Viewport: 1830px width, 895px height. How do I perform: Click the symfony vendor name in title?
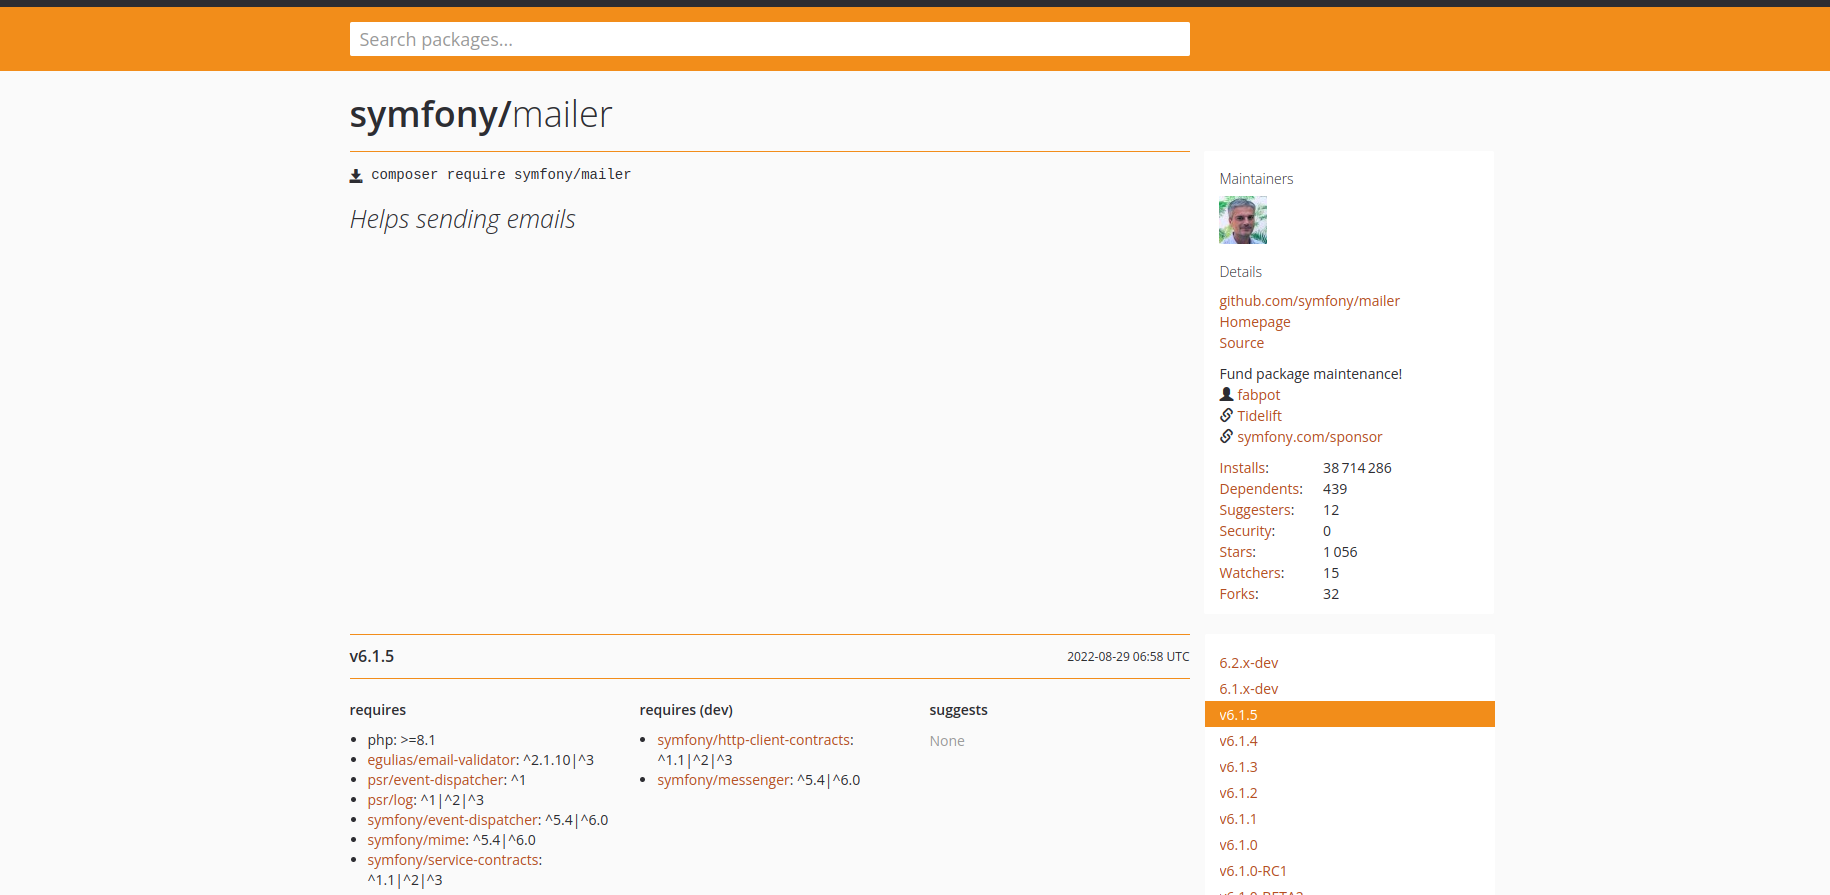click(423, 115)
